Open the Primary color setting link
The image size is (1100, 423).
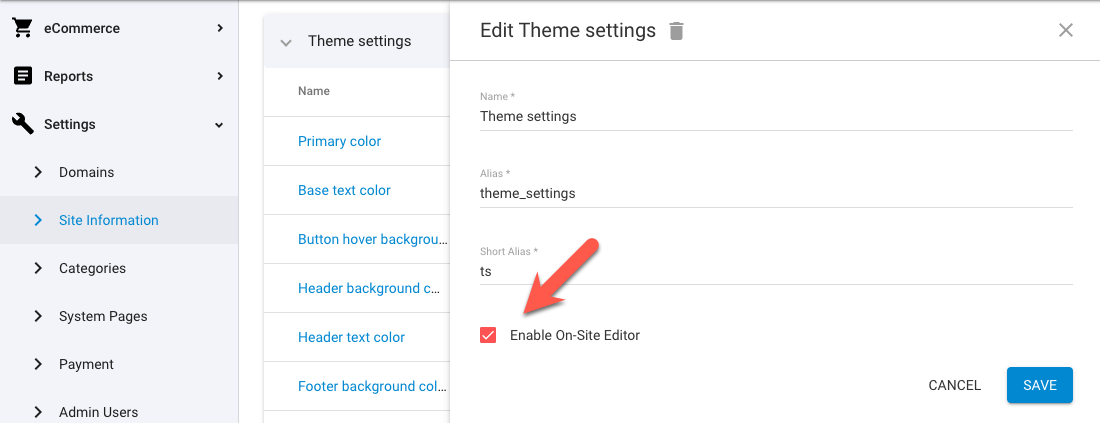click(340, 141)
